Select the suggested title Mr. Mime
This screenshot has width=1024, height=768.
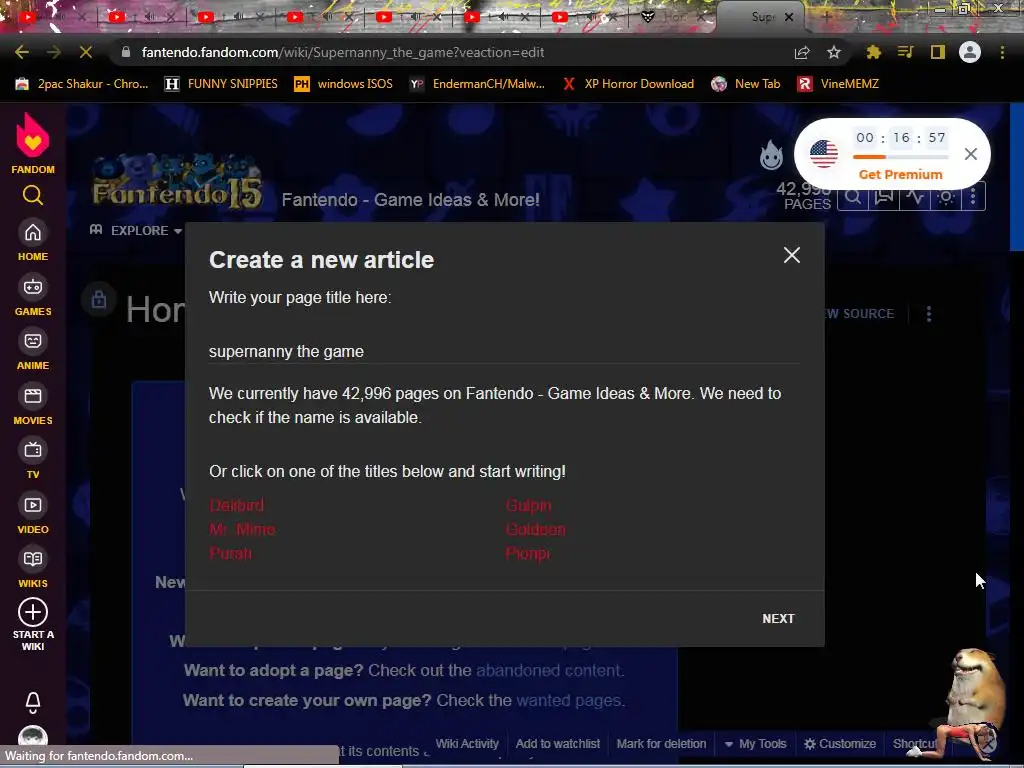(242, 529)
